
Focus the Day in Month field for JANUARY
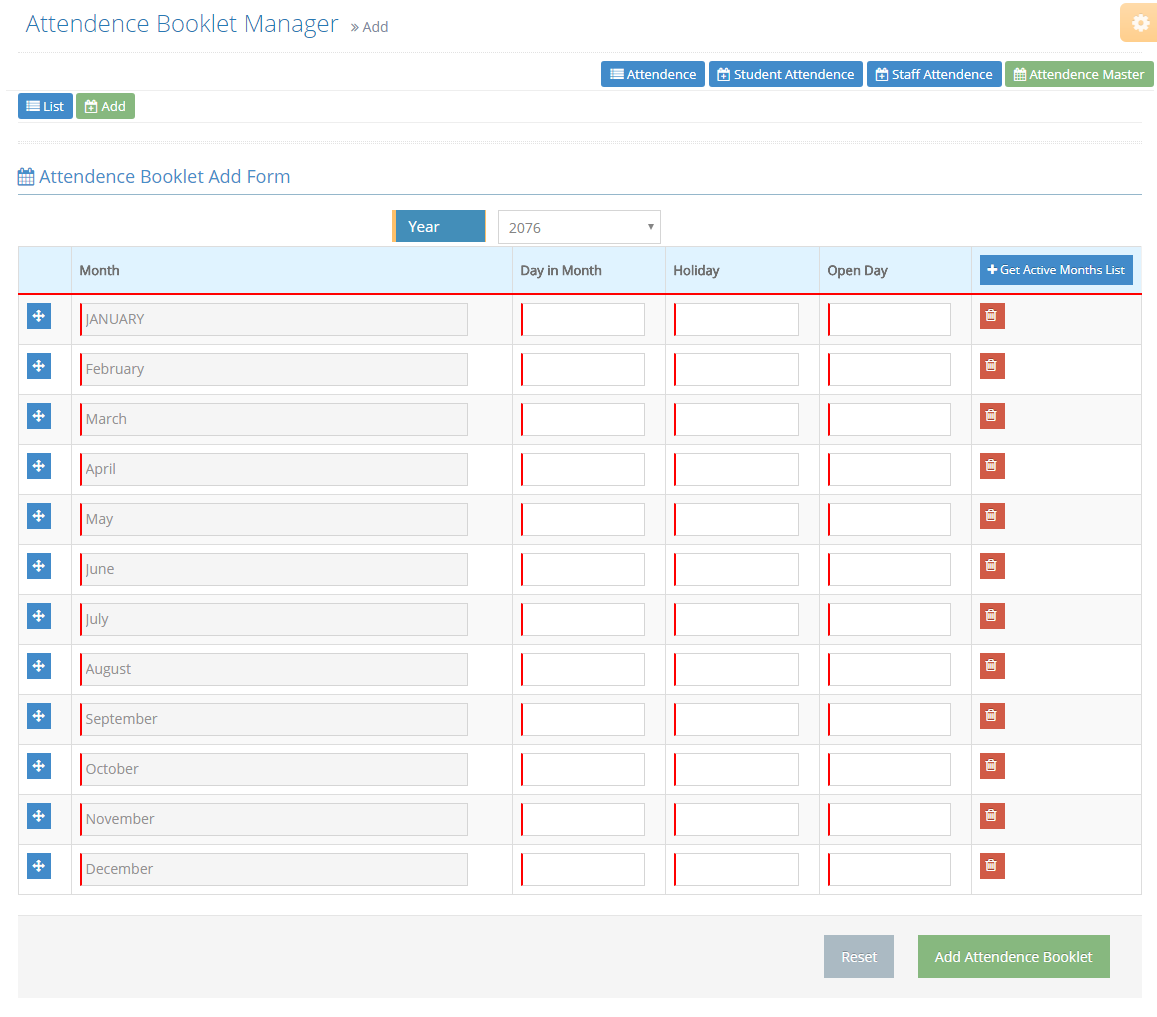click(x=583, y=319)
